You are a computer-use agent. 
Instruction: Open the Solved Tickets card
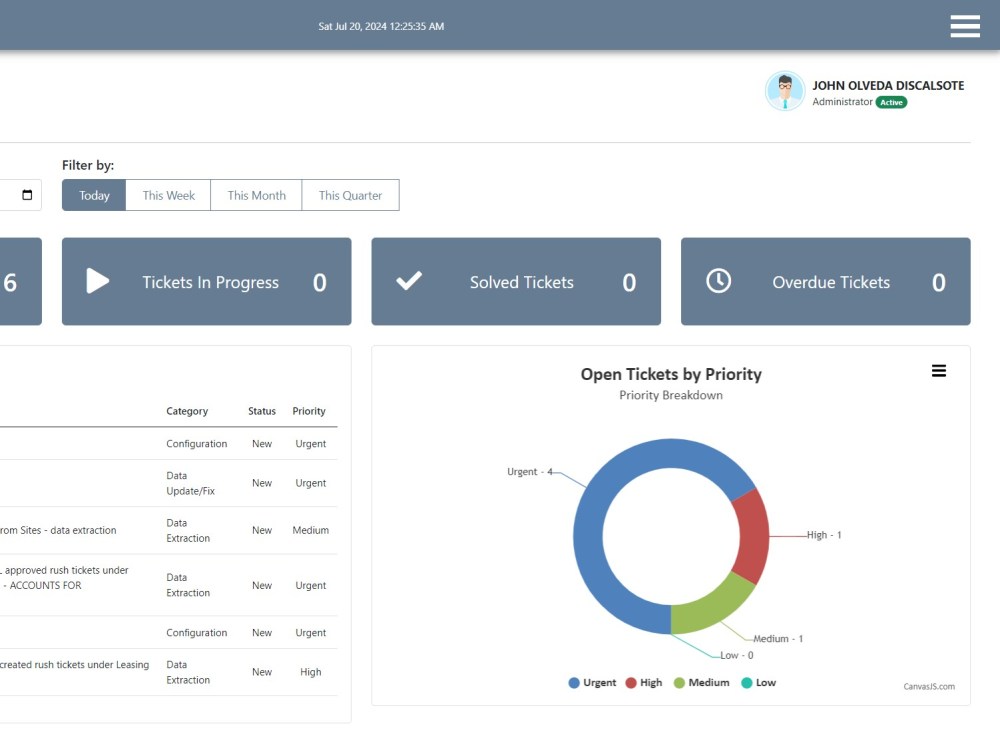point(516,281)
